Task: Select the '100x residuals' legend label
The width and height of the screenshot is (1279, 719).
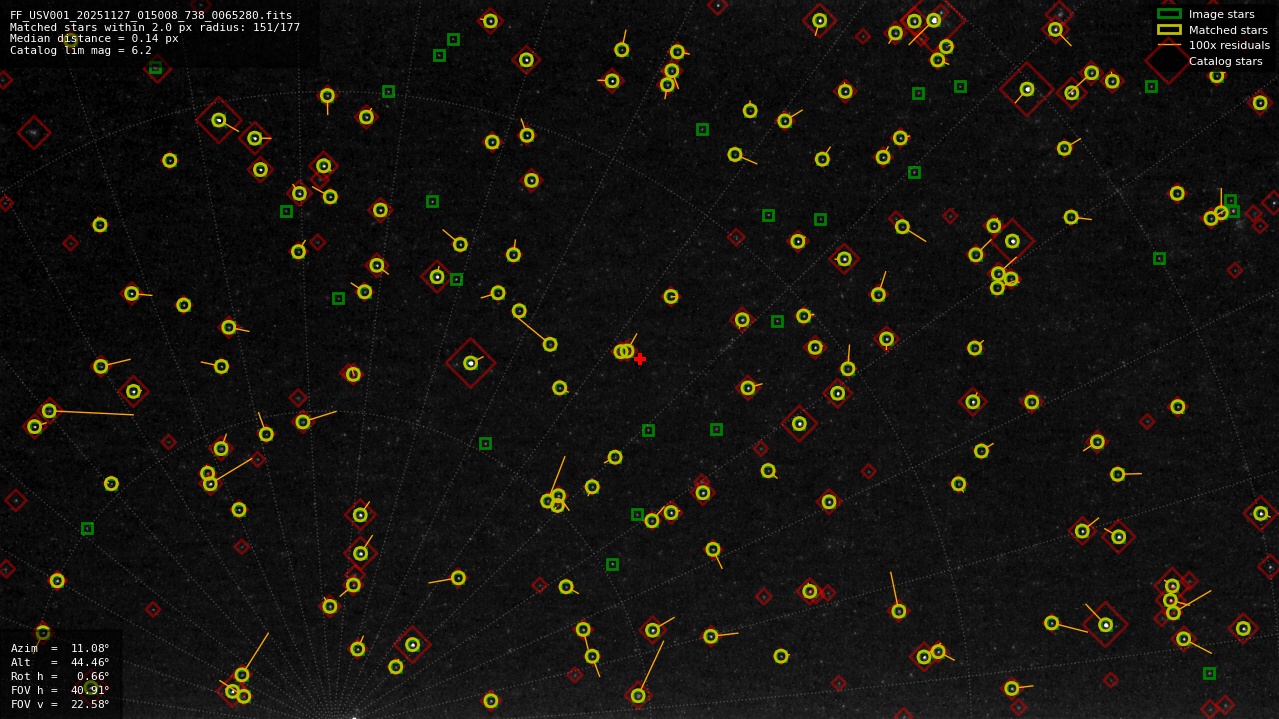Action: click(x=1229, y=45)
